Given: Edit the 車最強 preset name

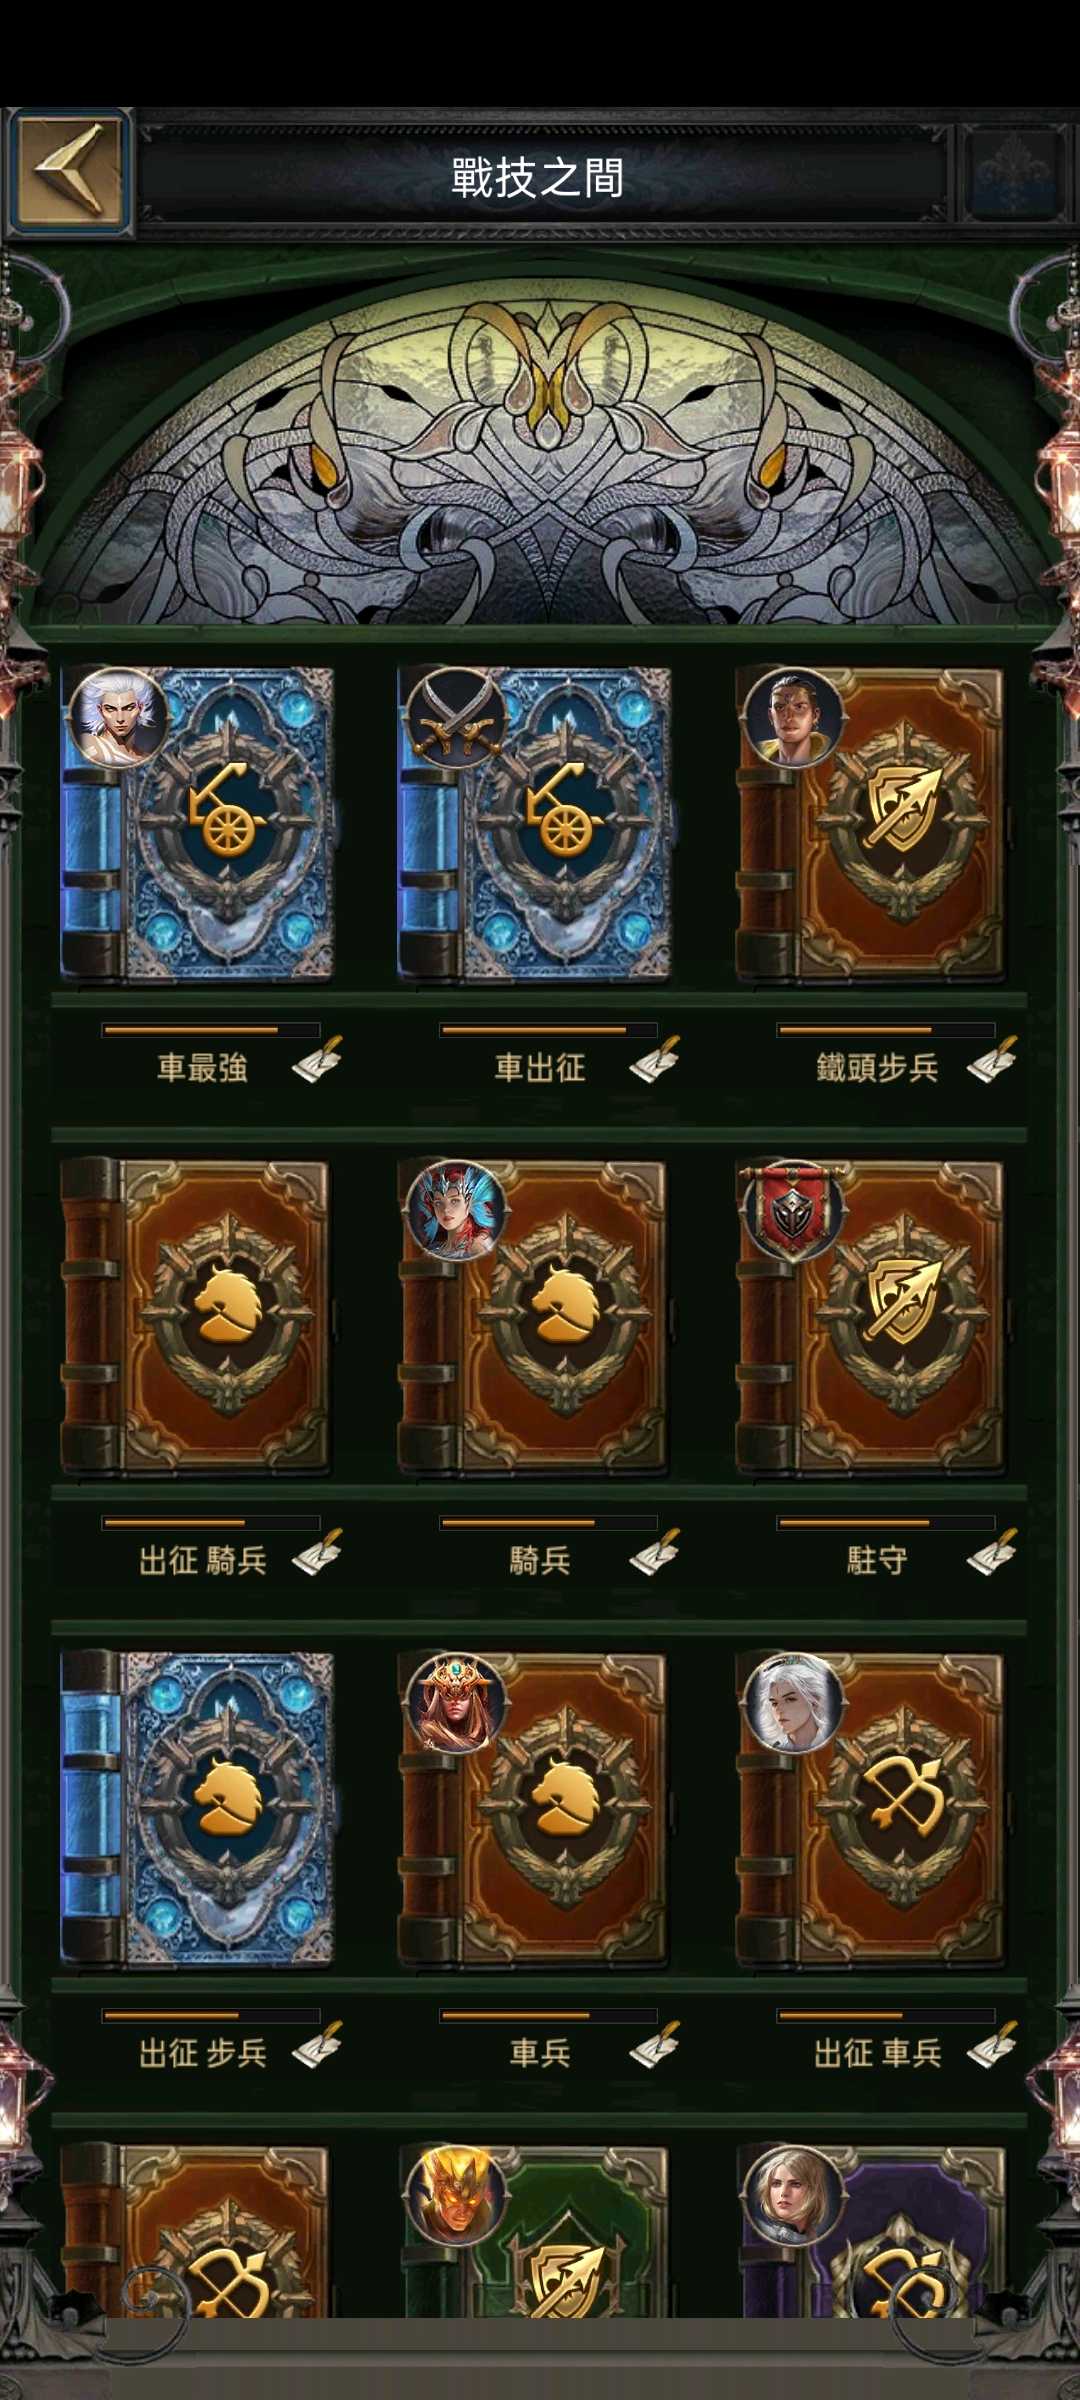Looking at the screenshot, I should pyautogui.click(x=317, y=1059).
